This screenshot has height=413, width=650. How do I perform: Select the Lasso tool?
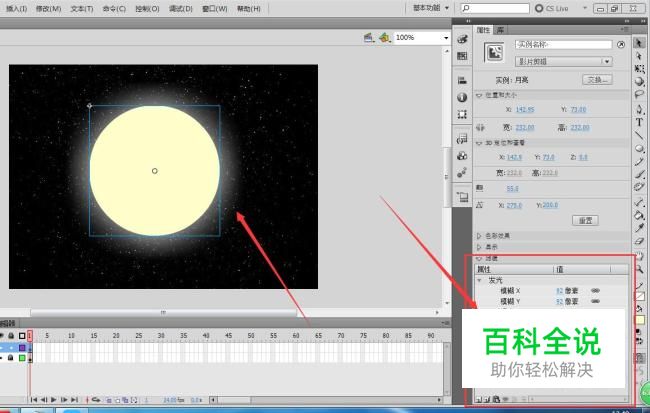tap(639, 95)
